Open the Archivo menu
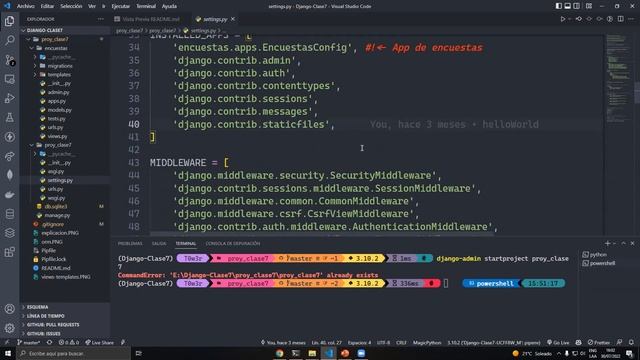This screenshot has width=640, height=360. 25,6
